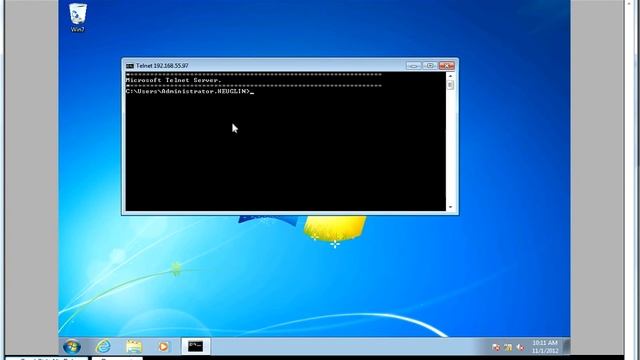Click the Telnet window's scrollbar thumb

tap(450, 84)
